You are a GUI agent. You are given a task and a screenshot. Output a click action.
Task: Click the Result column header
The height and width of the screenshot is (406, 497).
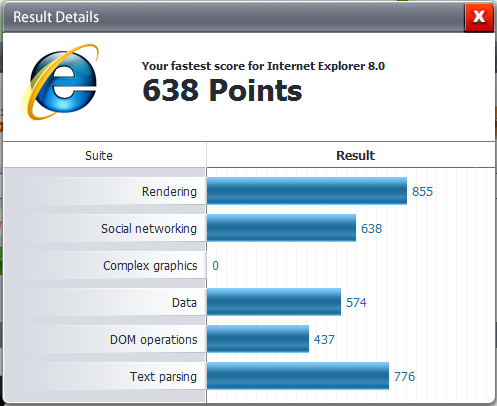[355, 155]
